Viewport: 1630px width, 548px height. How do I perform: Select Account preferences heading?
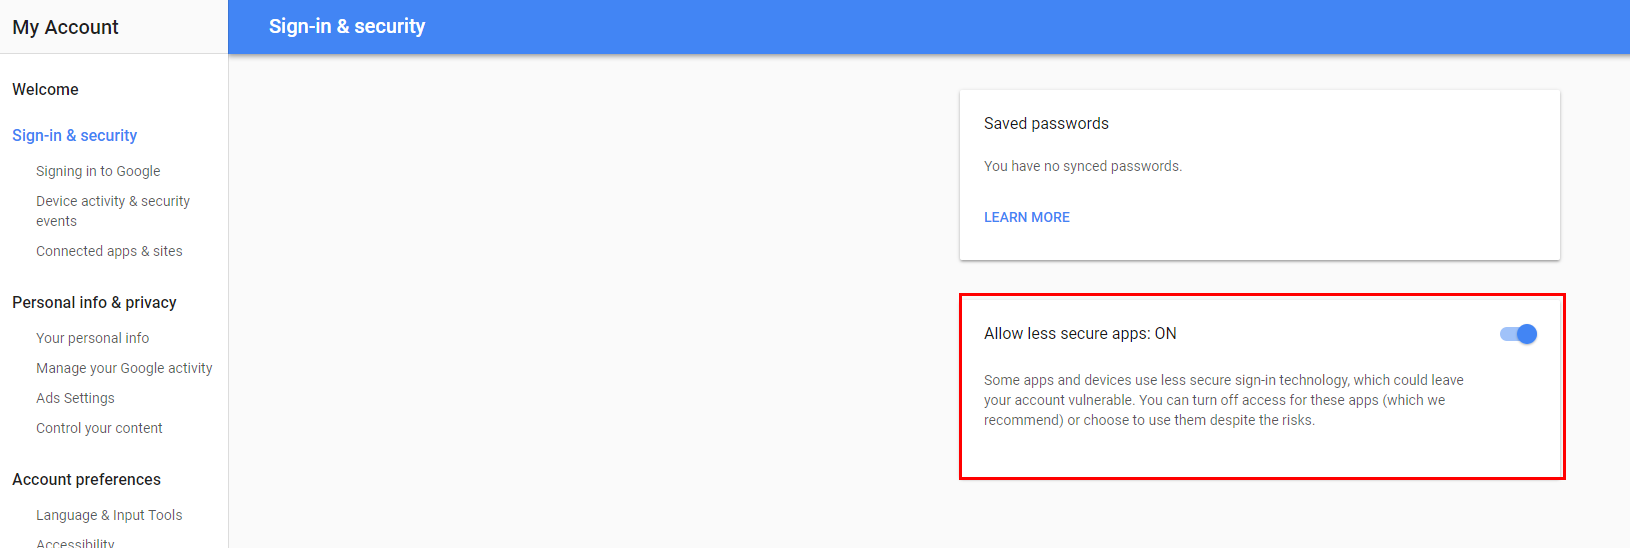click(x=86, y=479)
